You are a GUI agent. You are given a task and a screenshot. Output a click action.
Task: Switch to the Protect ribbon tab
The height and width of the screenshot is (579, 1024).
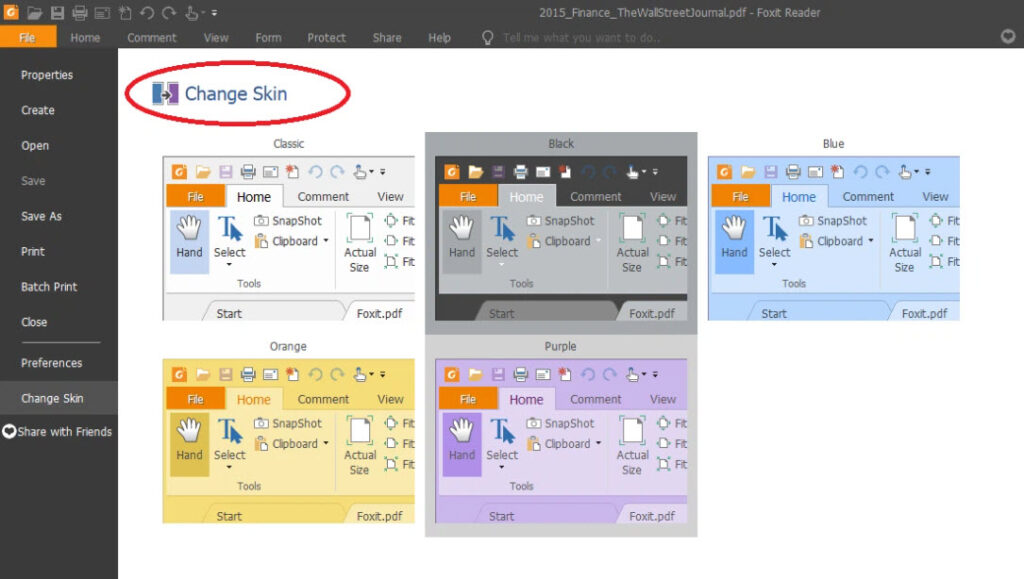tap(326, 38)
